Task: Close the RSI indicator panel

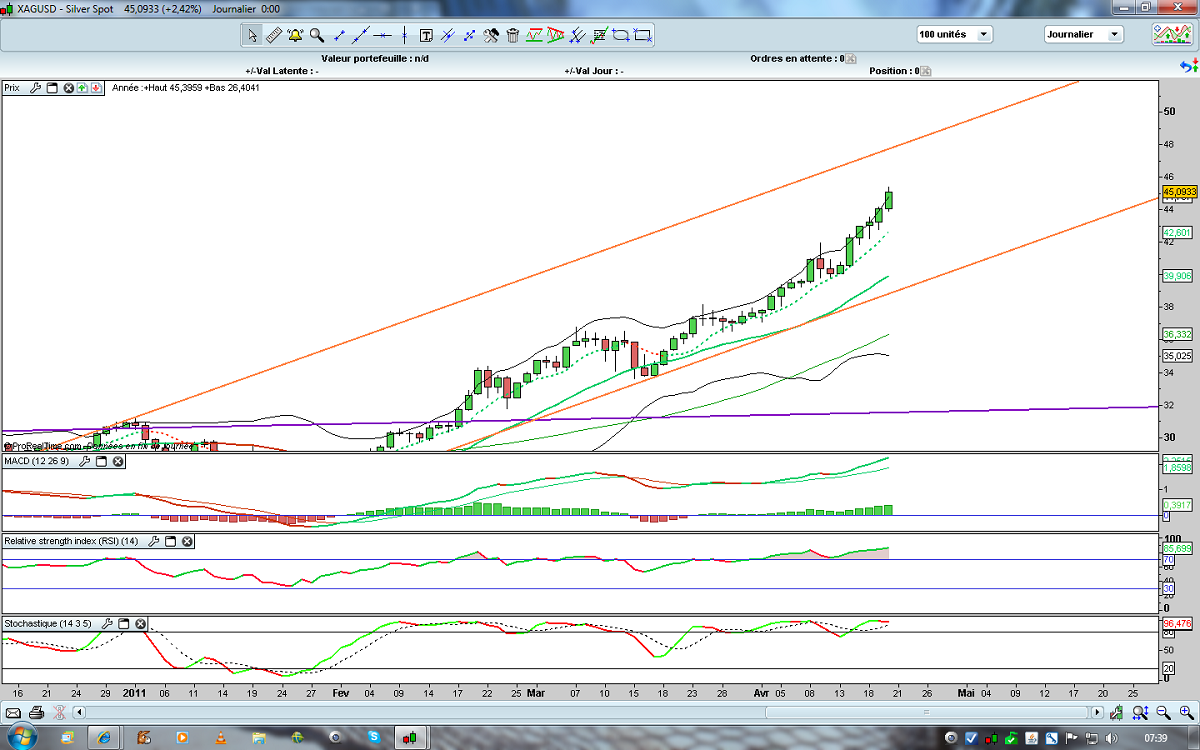Action: (187, 541)
